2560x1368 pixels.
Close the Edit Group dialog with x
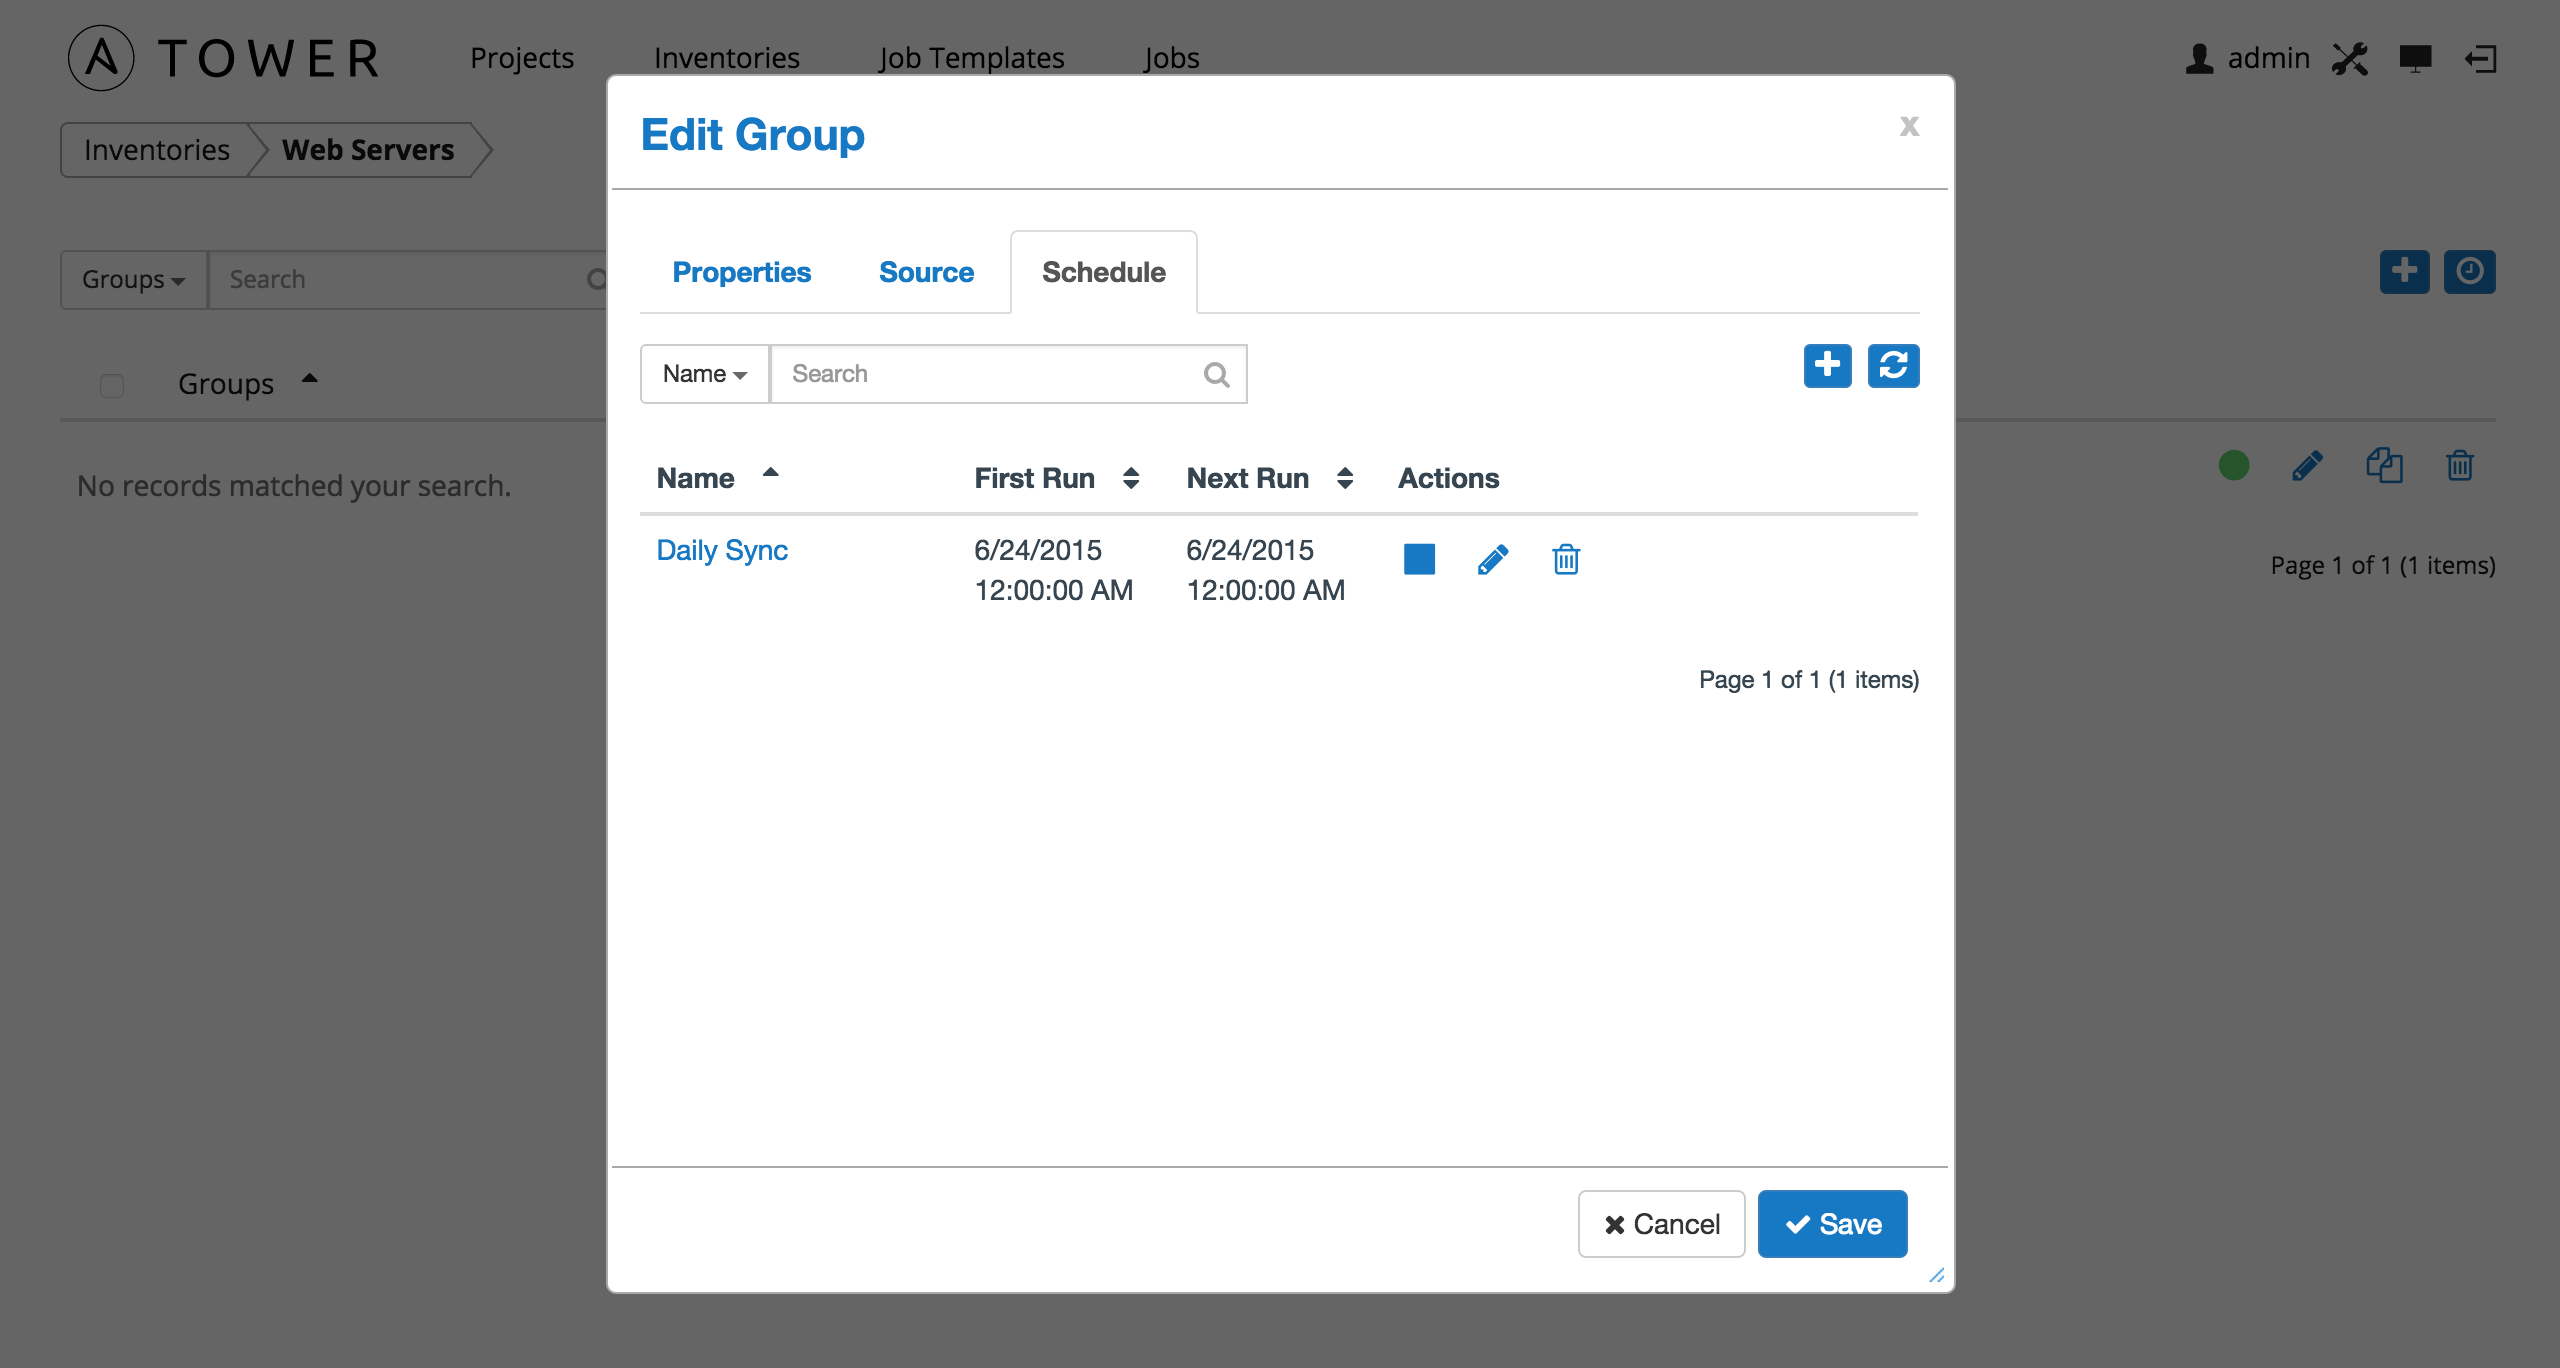[1909, 126]
